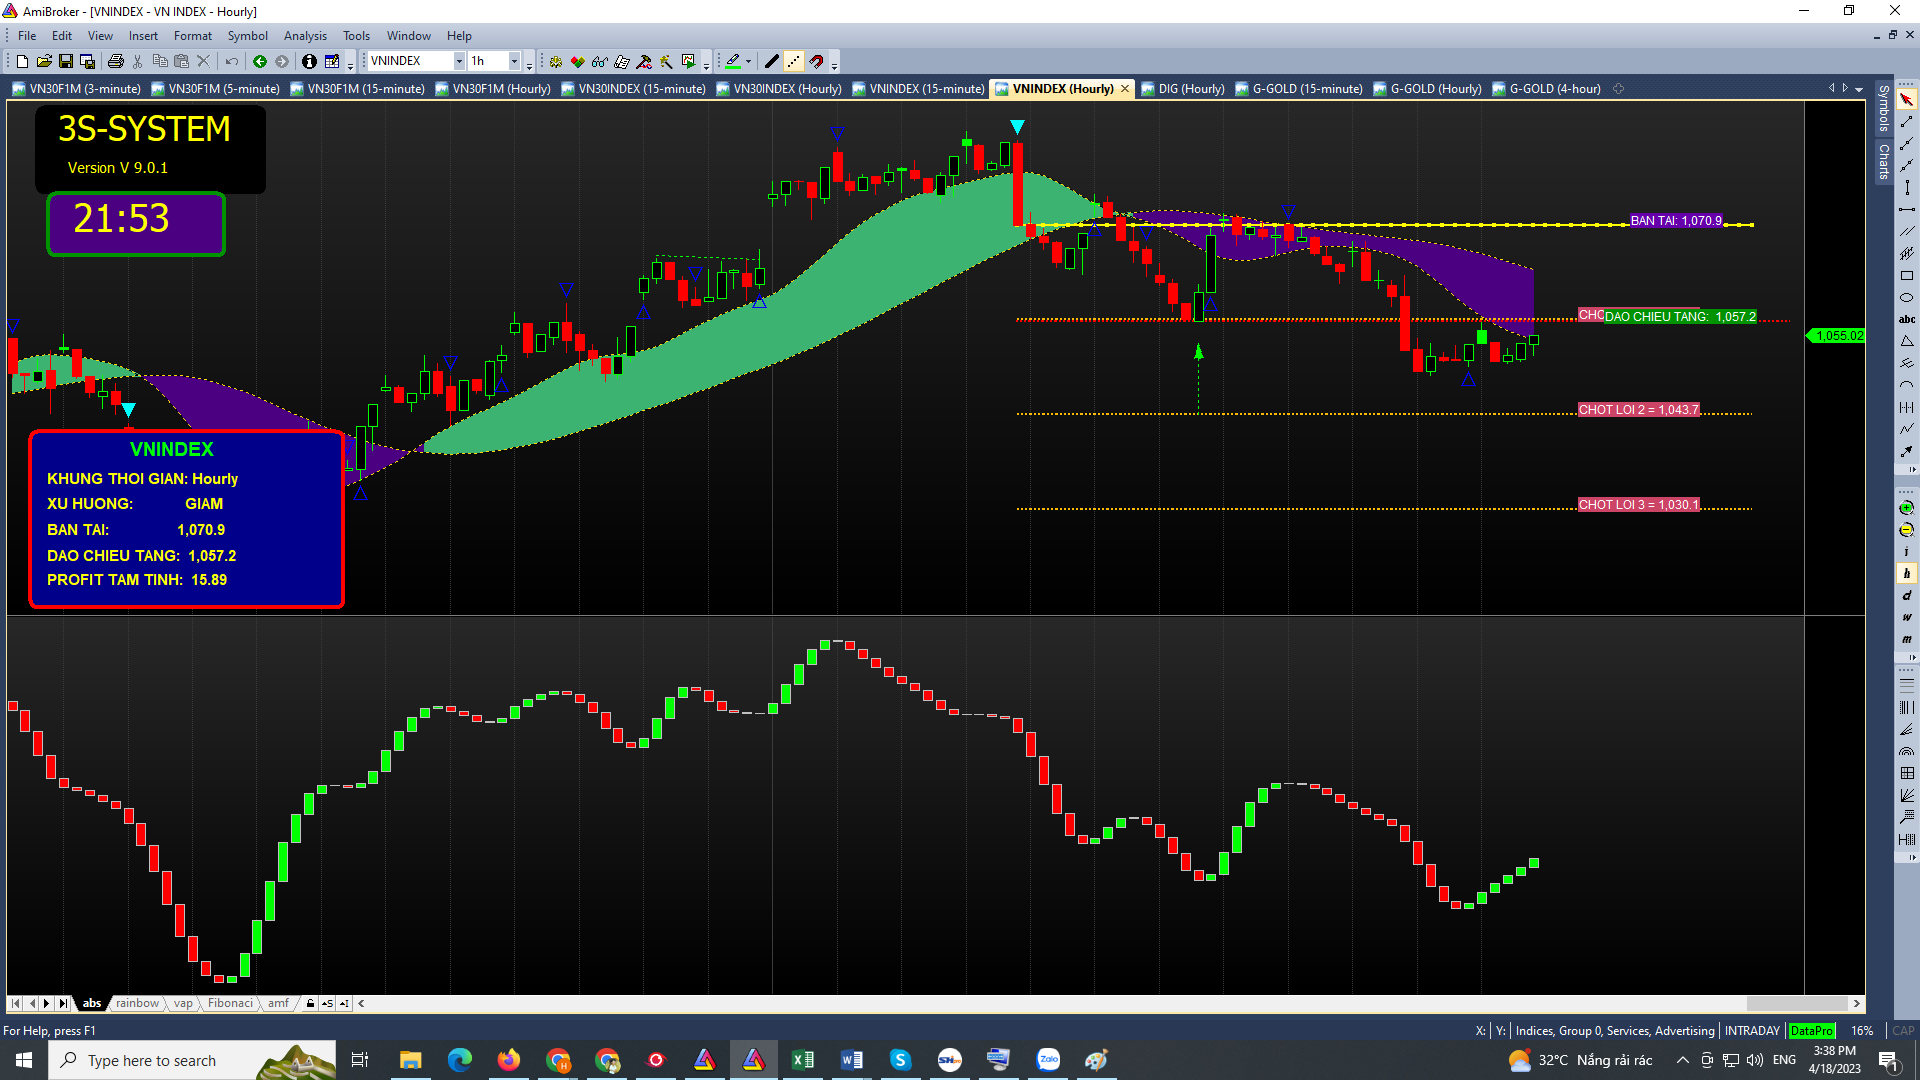The width and height of the screenshot is (1920, 1080).
Task: Select the rectangle drawing tool
Action: [x=1906, y=276]
